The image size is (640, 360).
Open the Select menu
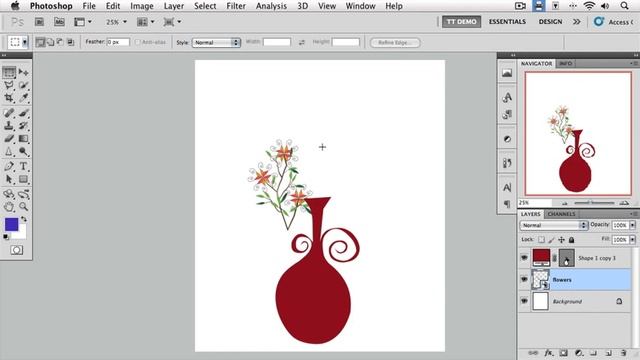[x=205, y=6]
